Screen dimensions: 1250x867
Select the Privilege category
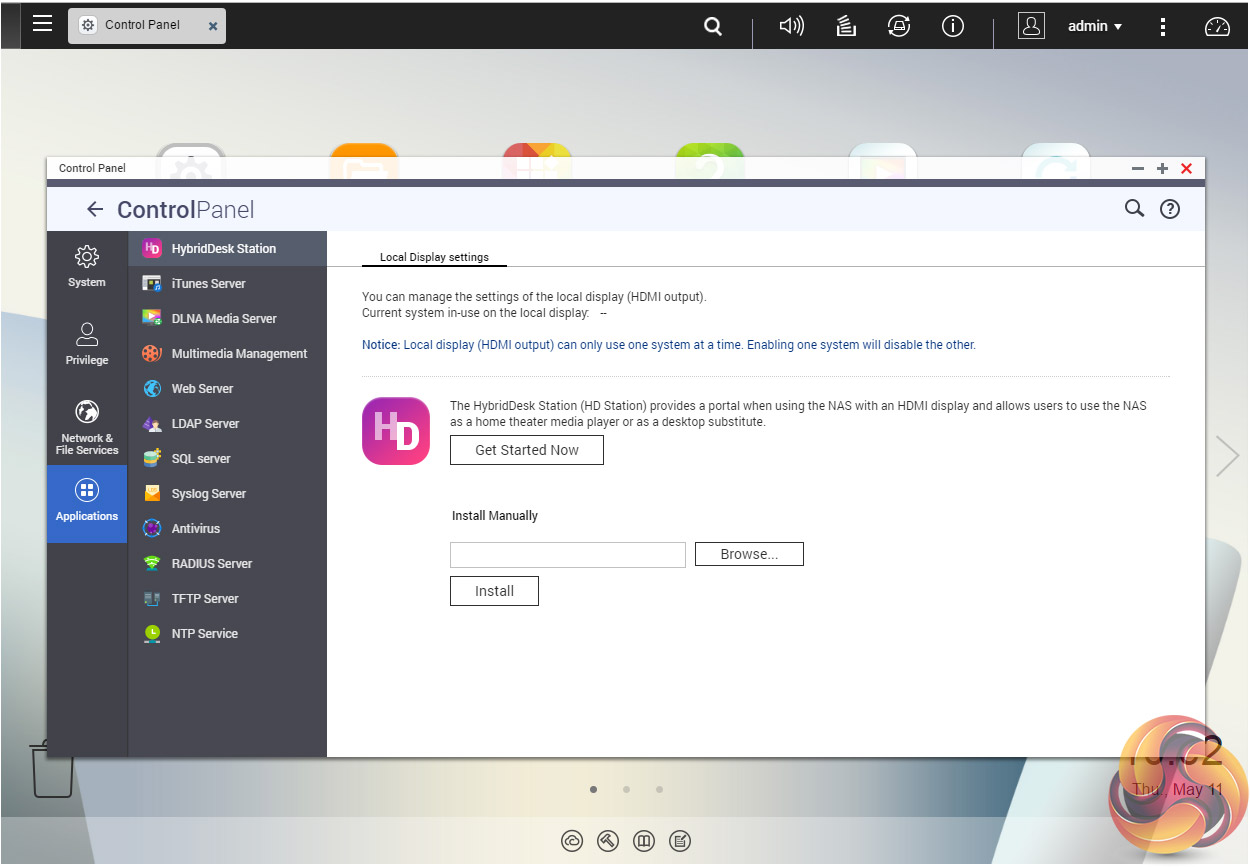pos(87,343)
